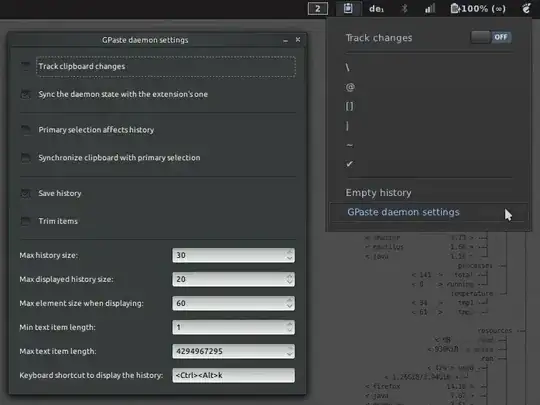Adjust Max displayed history size spinner

pos(289,279)
